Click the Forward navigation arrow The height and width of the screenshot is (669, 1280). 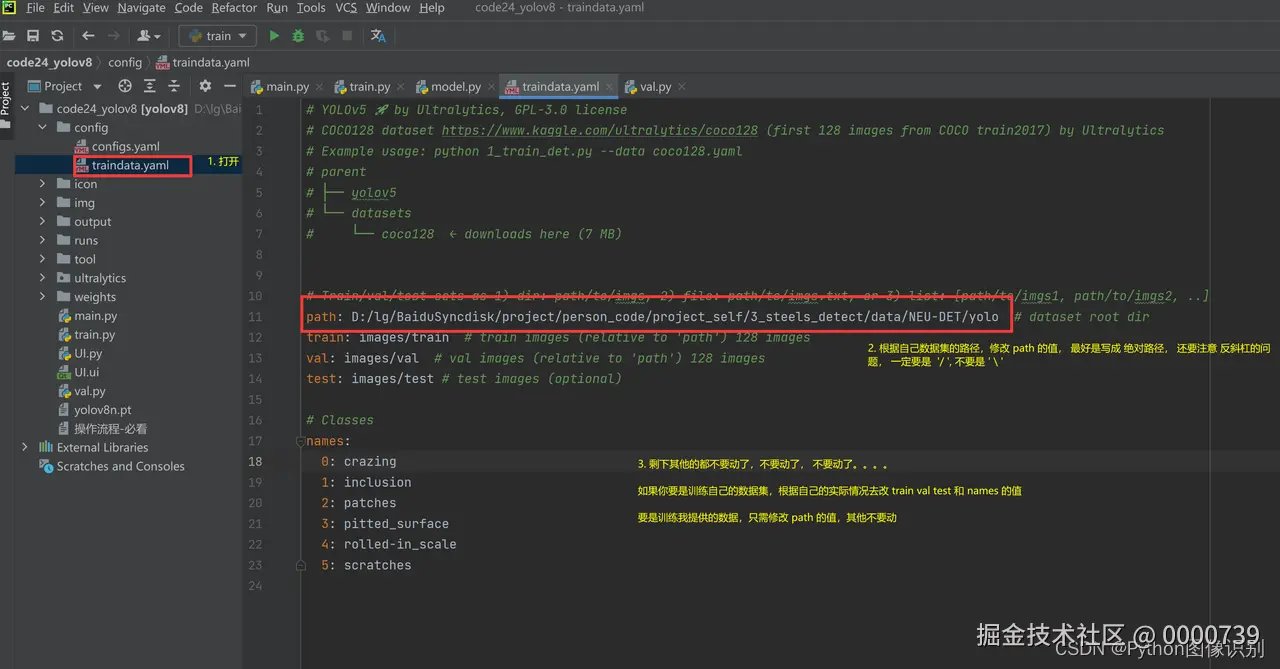(x=113, y=36)
